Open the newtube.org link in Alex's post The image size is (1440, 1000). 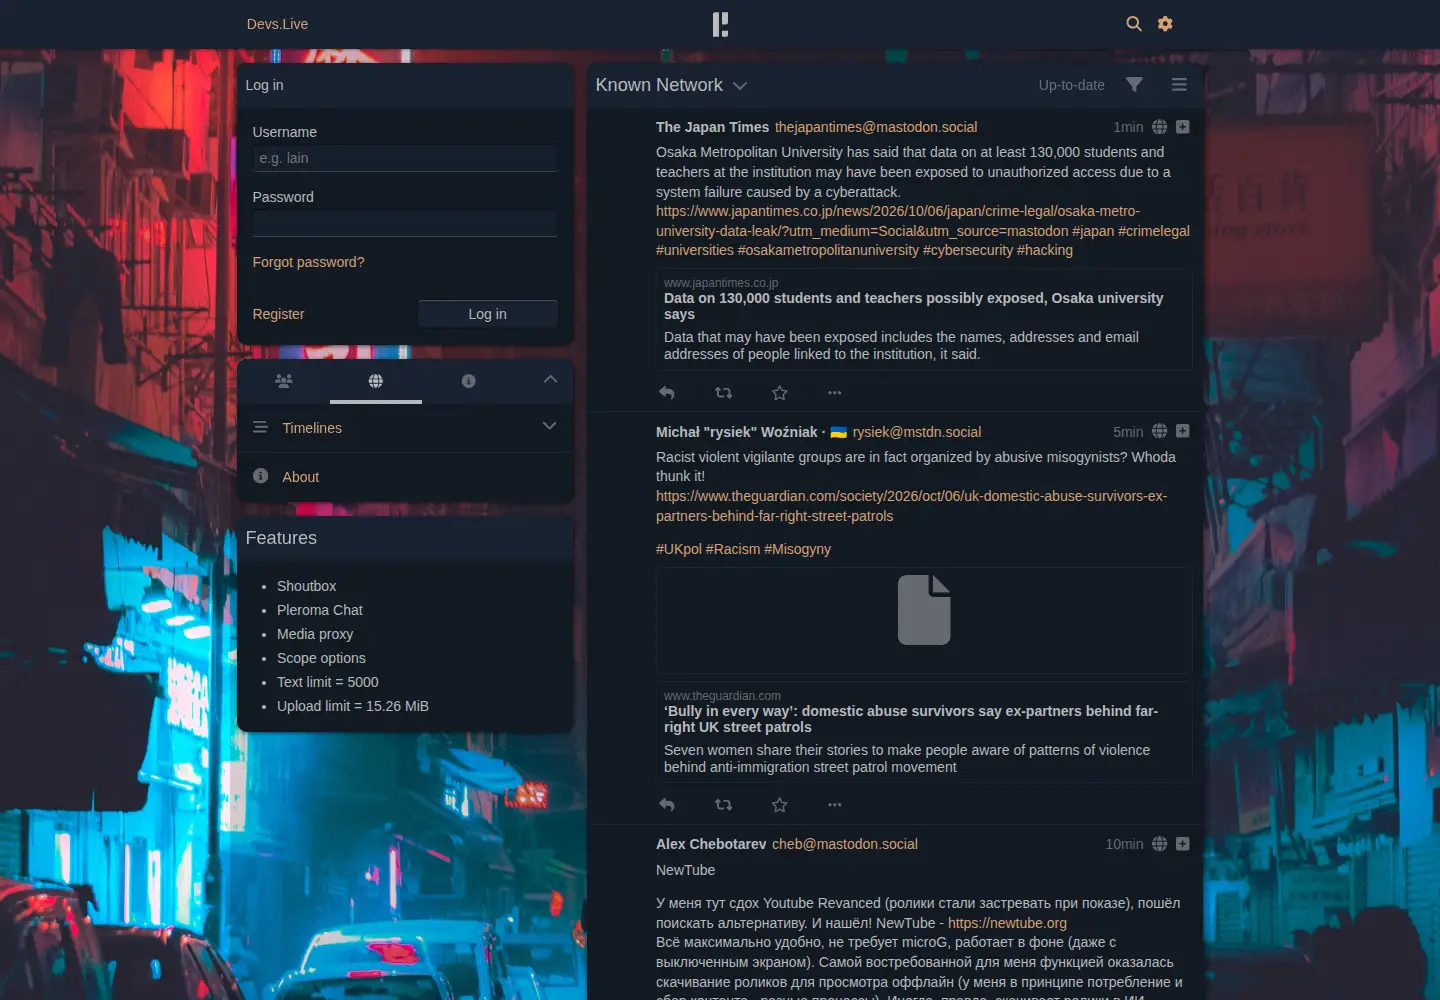[x=1007, y=923]
